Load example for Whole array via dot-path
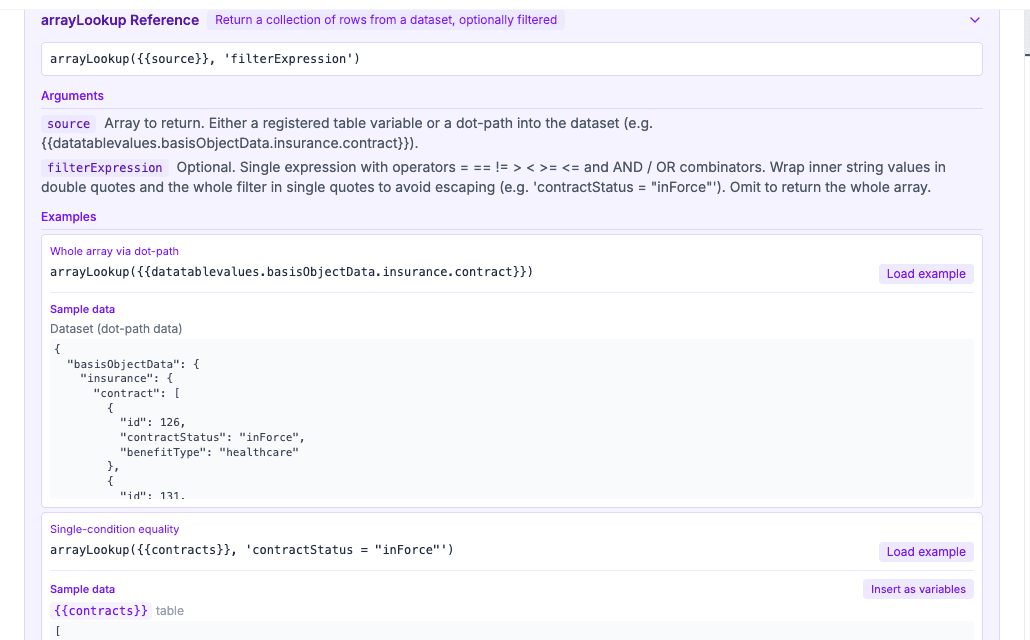1030x640 pixels. coord(926,274)
